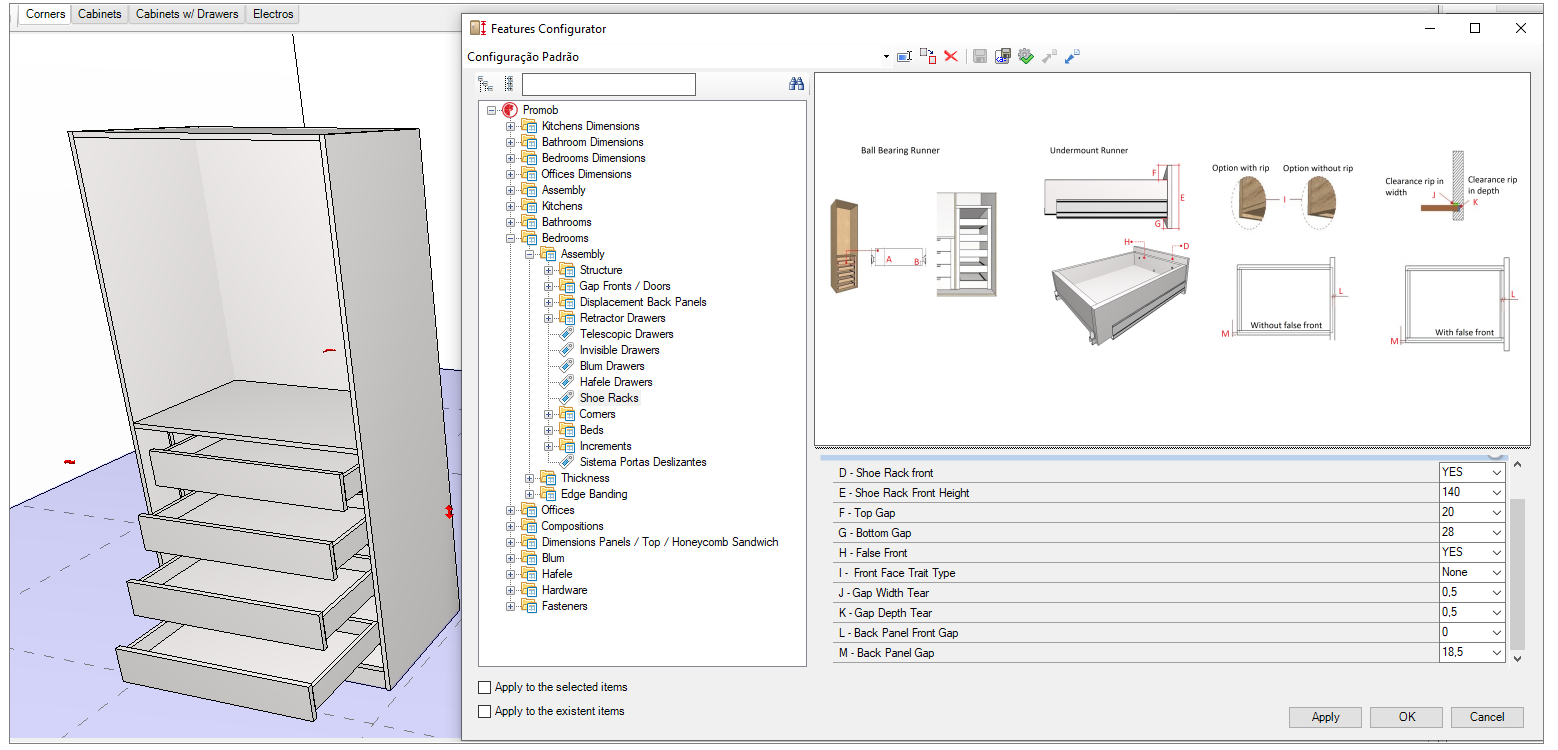Click the grayed save disk icon
This screenshot has height=750, width=1558.
tap(980, 57)
